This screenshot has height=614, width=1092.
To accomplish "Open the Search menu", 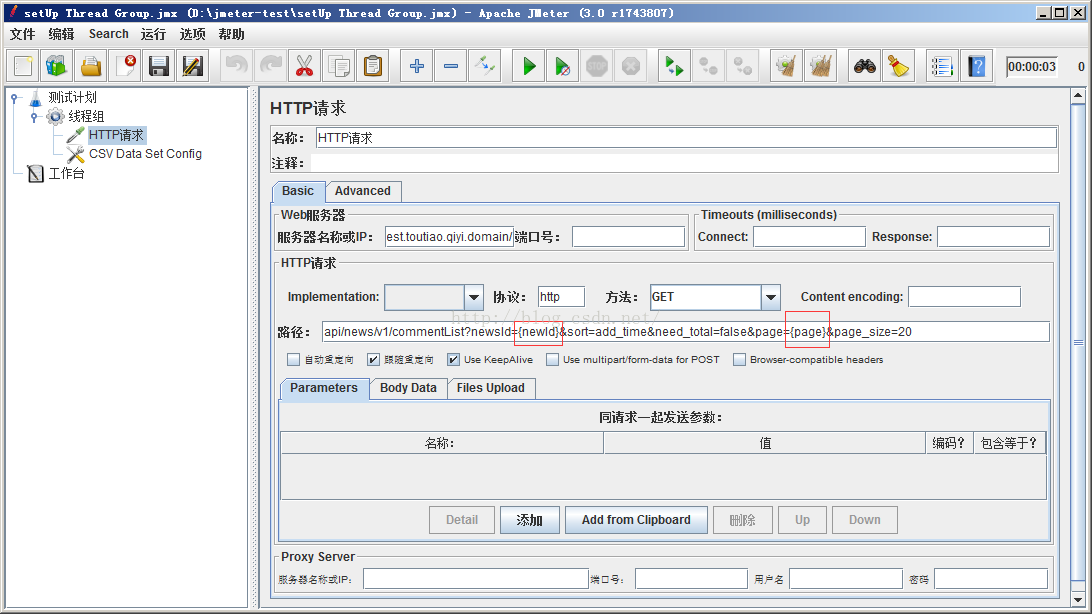I will coord(109,34).
